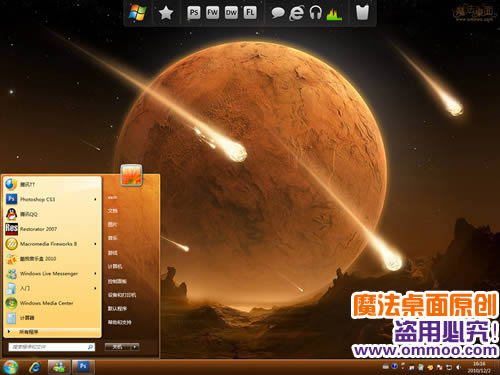Expand the Photoshop CS3 submenu arrow
Screen dimensions: 500x375
[95, 199]
